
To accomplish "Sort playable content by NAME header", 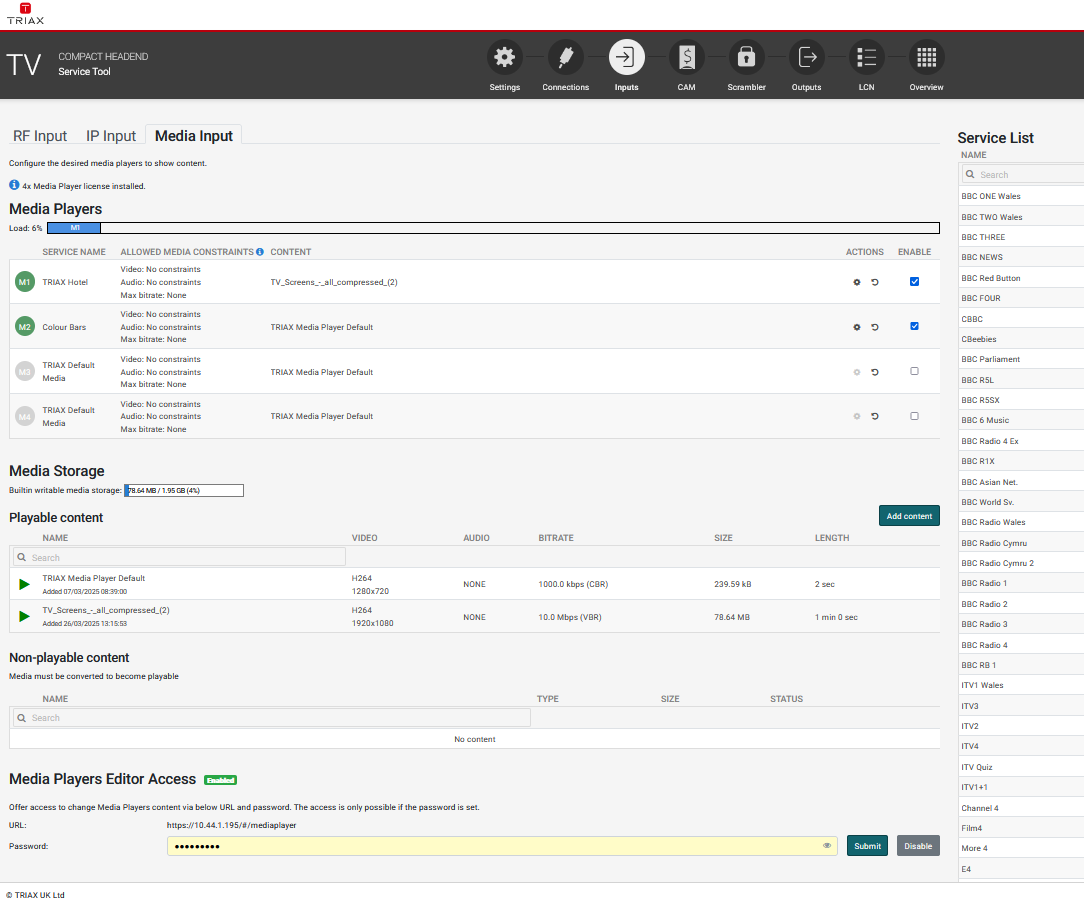I will pos(55,538).
